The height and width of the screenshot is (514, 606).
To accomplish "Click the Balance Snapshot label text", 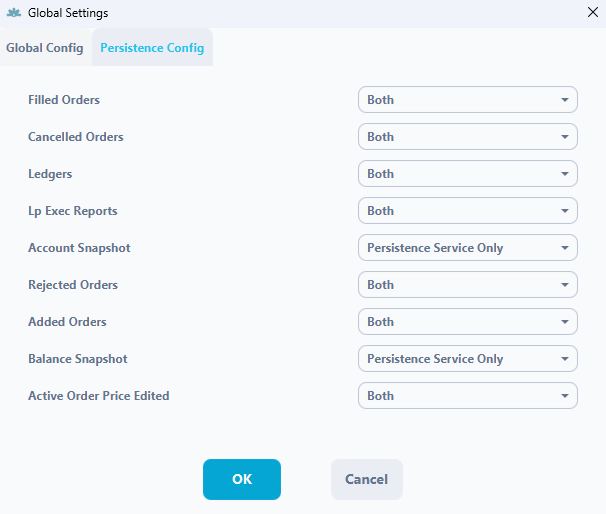I will click(78, 359).
